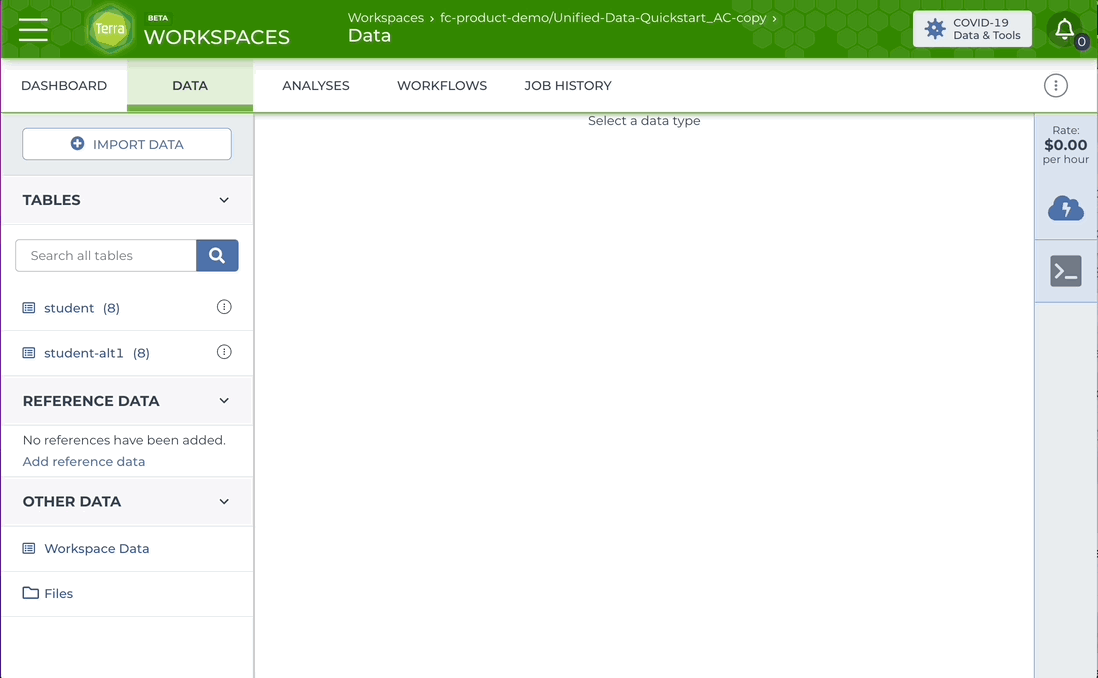
Task: Switch to the Dashboard tab
Action: (64, 85)
